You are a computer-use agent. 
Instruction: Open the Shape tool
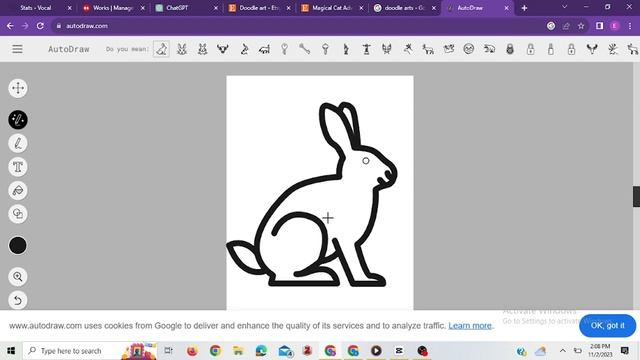(18, 214)
